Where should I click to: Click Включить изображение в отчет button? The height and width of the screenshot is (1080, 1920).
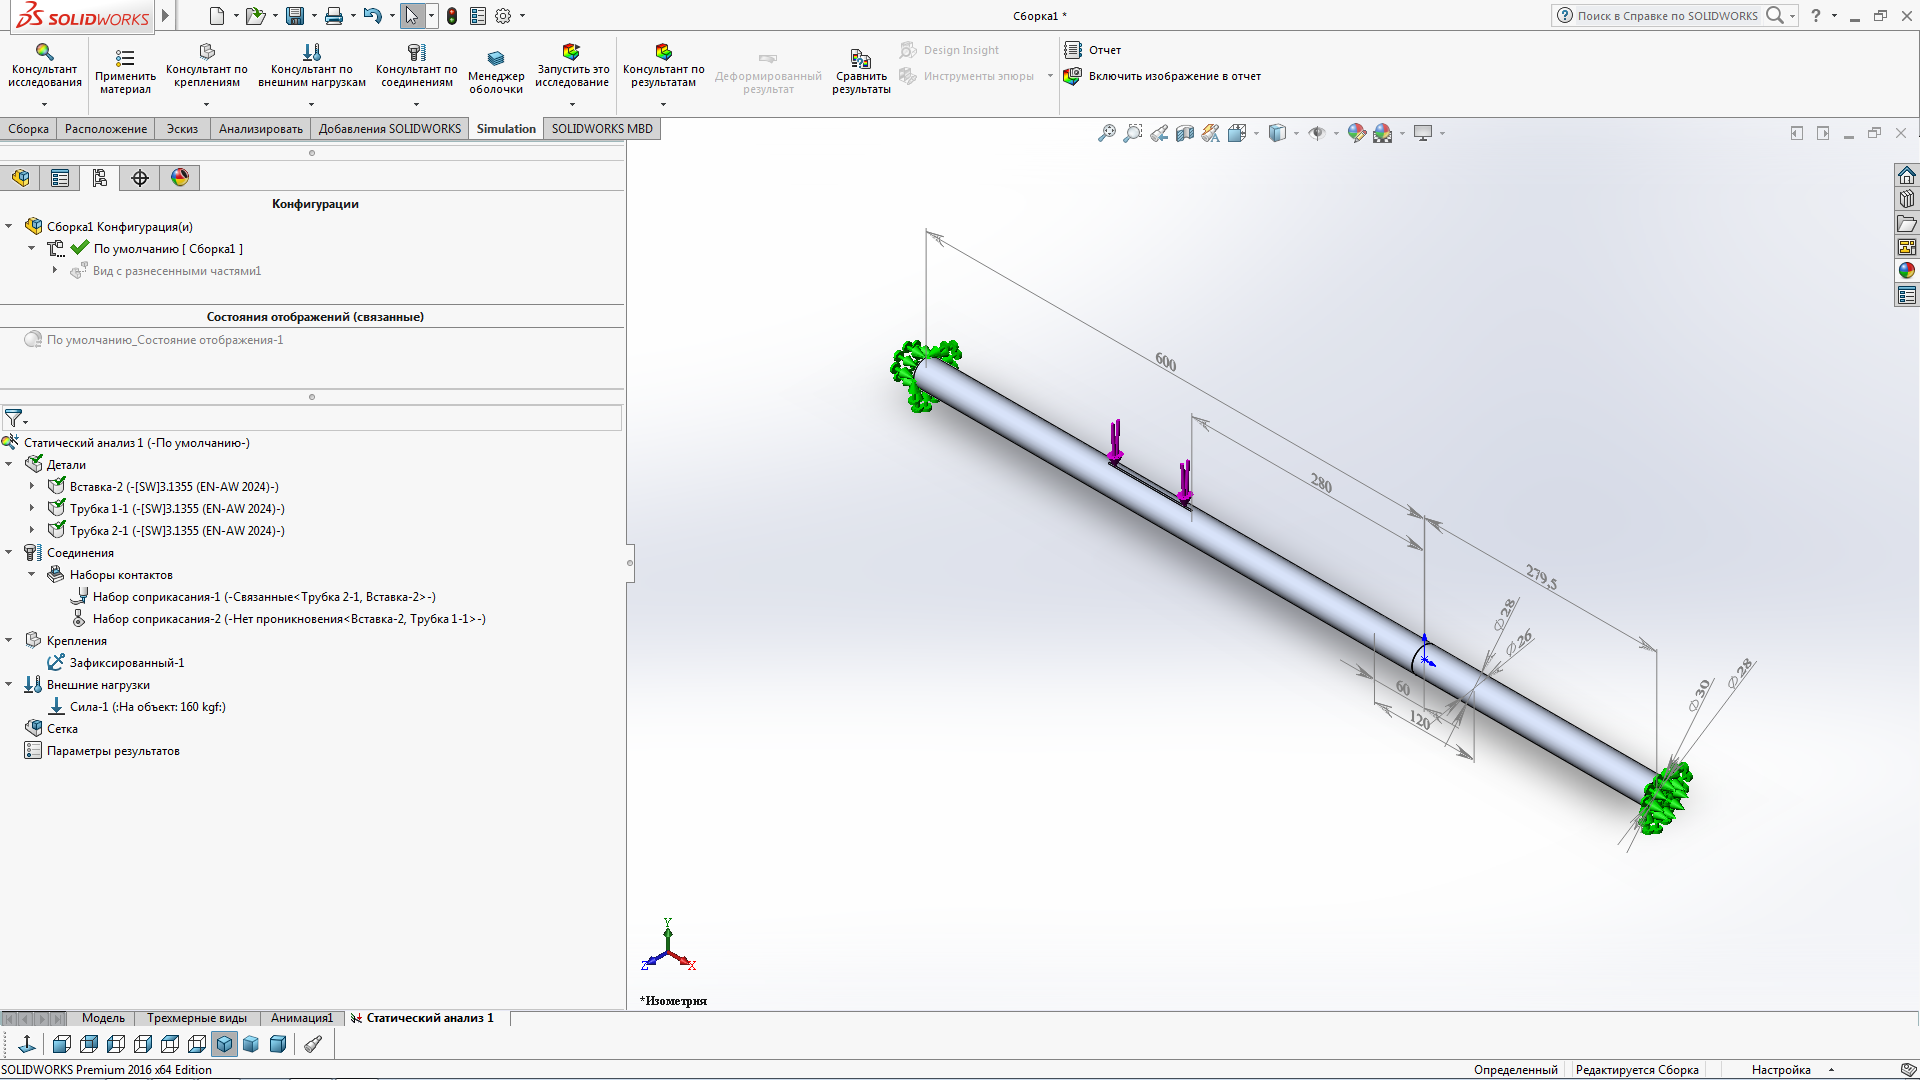pyautogui.click(x=1164, y=75)
